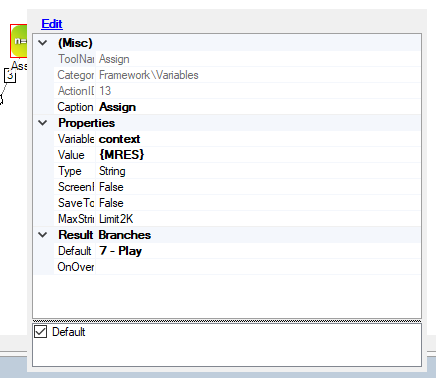Select the Default branch value 7 - Play
Viewport: 436px width, 378px height.
click(258, 251)
